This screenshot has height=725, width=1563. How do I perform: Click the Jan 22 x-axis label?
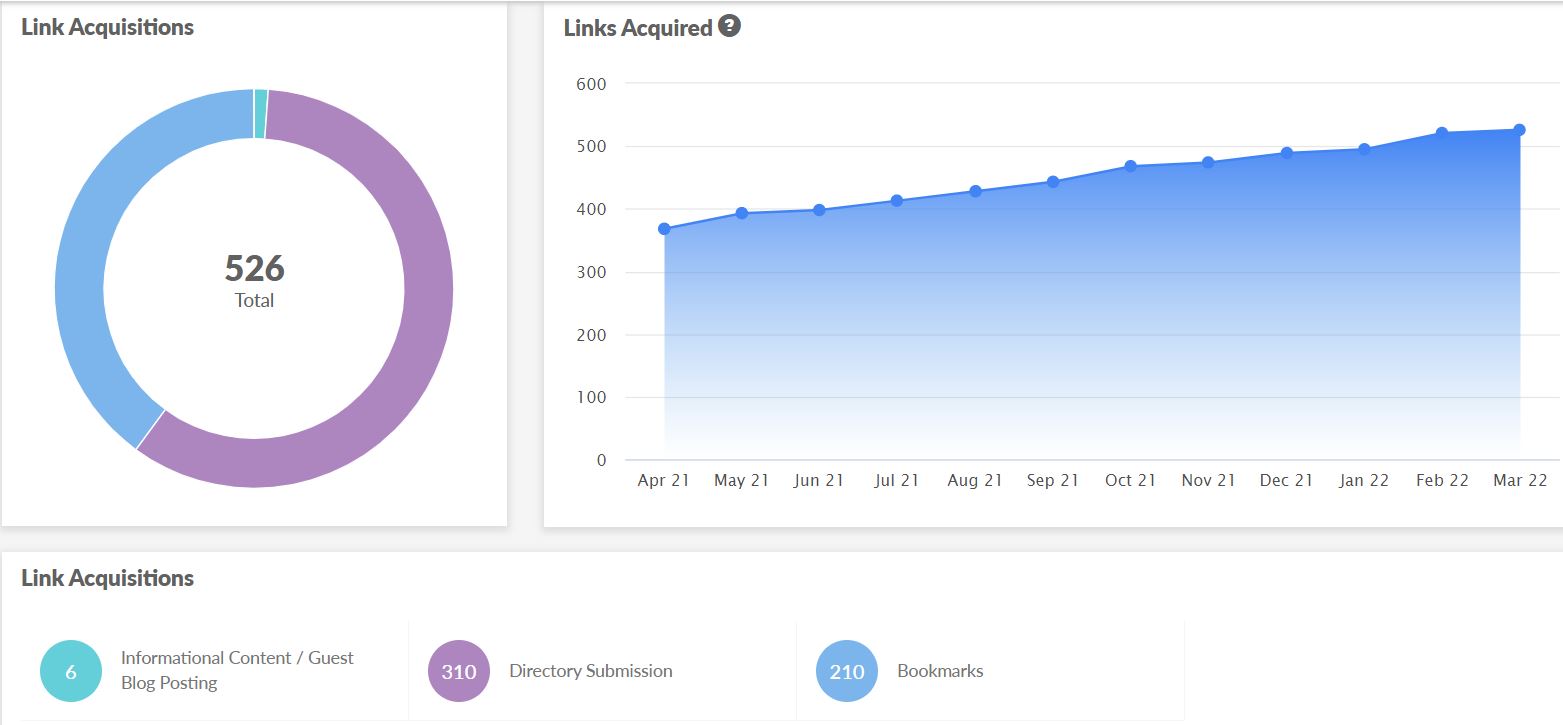pyautogui.click(x=1364, y=480)
